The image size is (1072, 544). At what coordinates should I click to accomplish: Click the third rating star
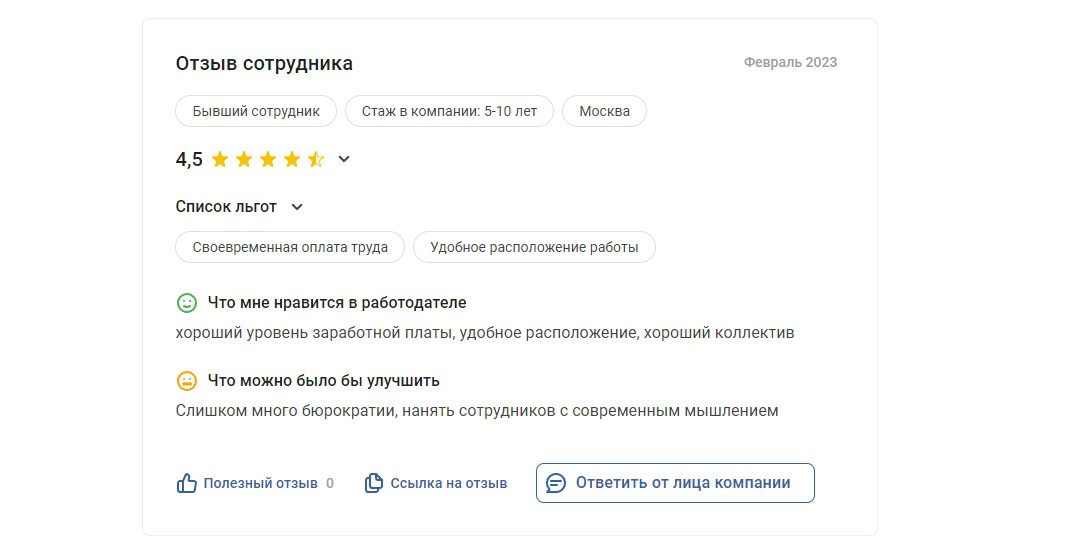(268, 159)
